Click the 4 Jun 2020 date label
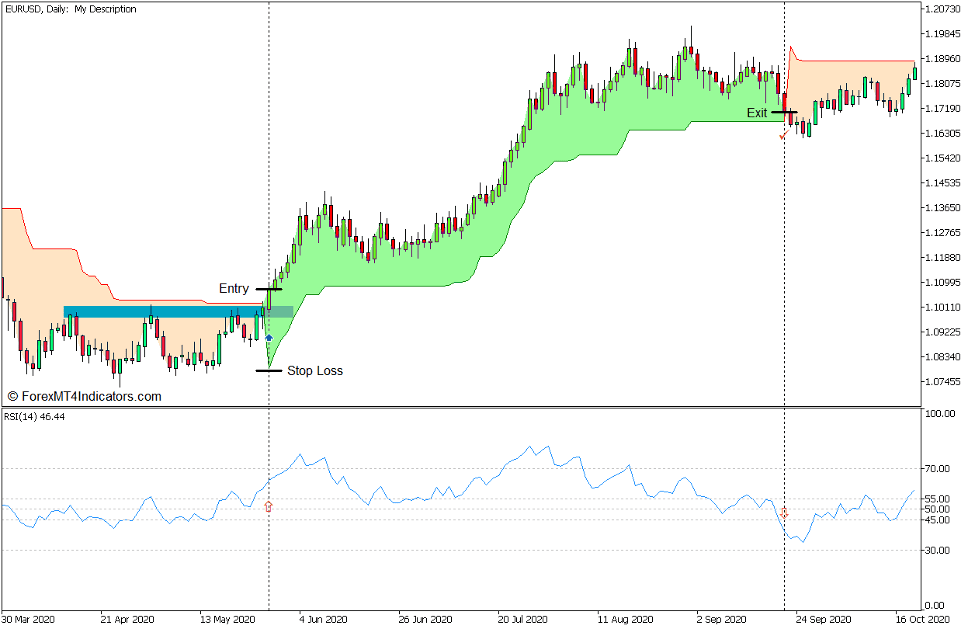Image resolution: width=977 pixels, height=629 pixels. point(324,619)
